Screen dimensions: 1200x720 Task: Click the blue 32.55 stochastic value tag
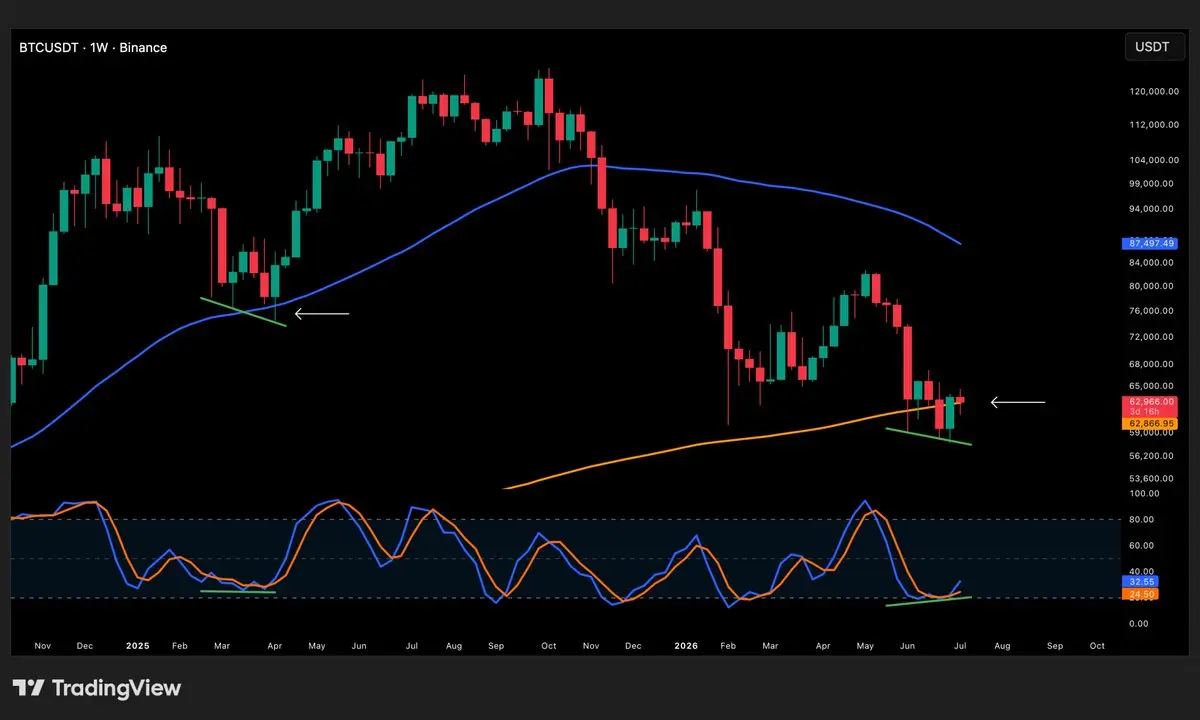click(1142, 581)
